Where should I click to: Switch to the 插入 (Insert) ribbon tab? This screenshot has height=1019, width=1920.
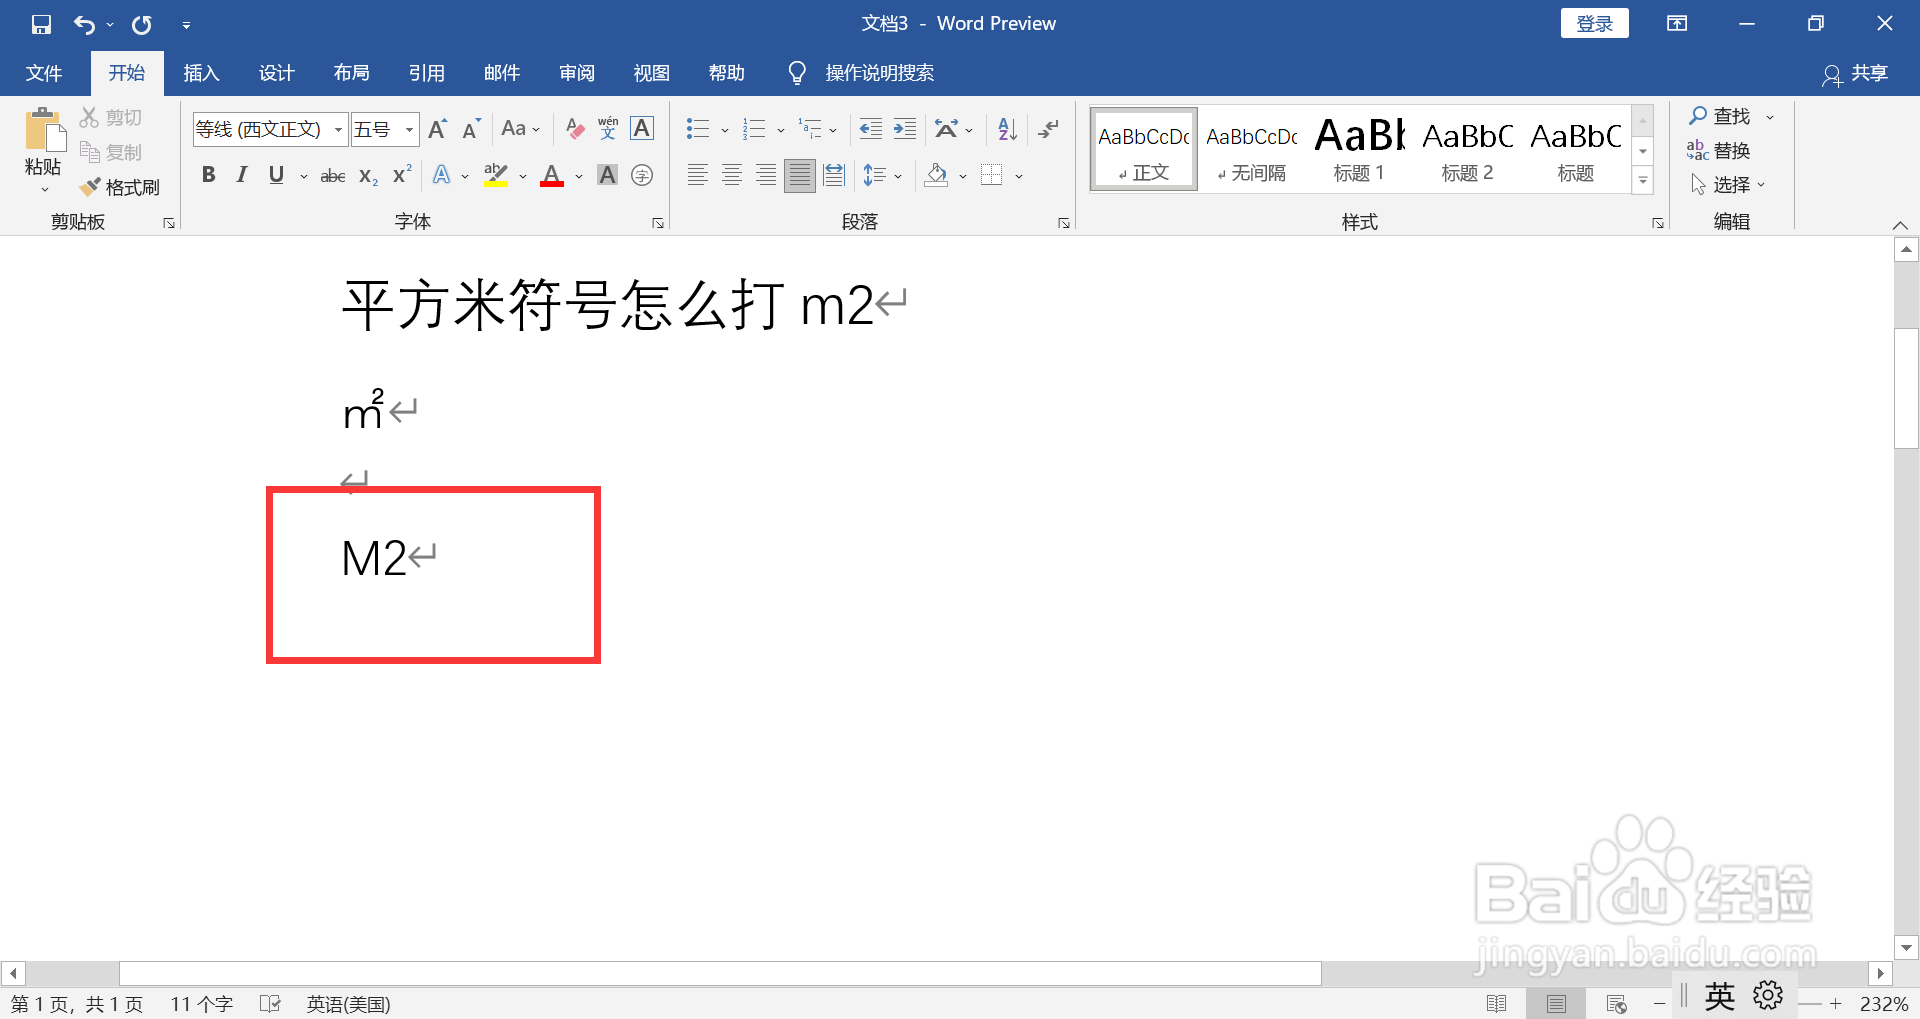[201, 72]
